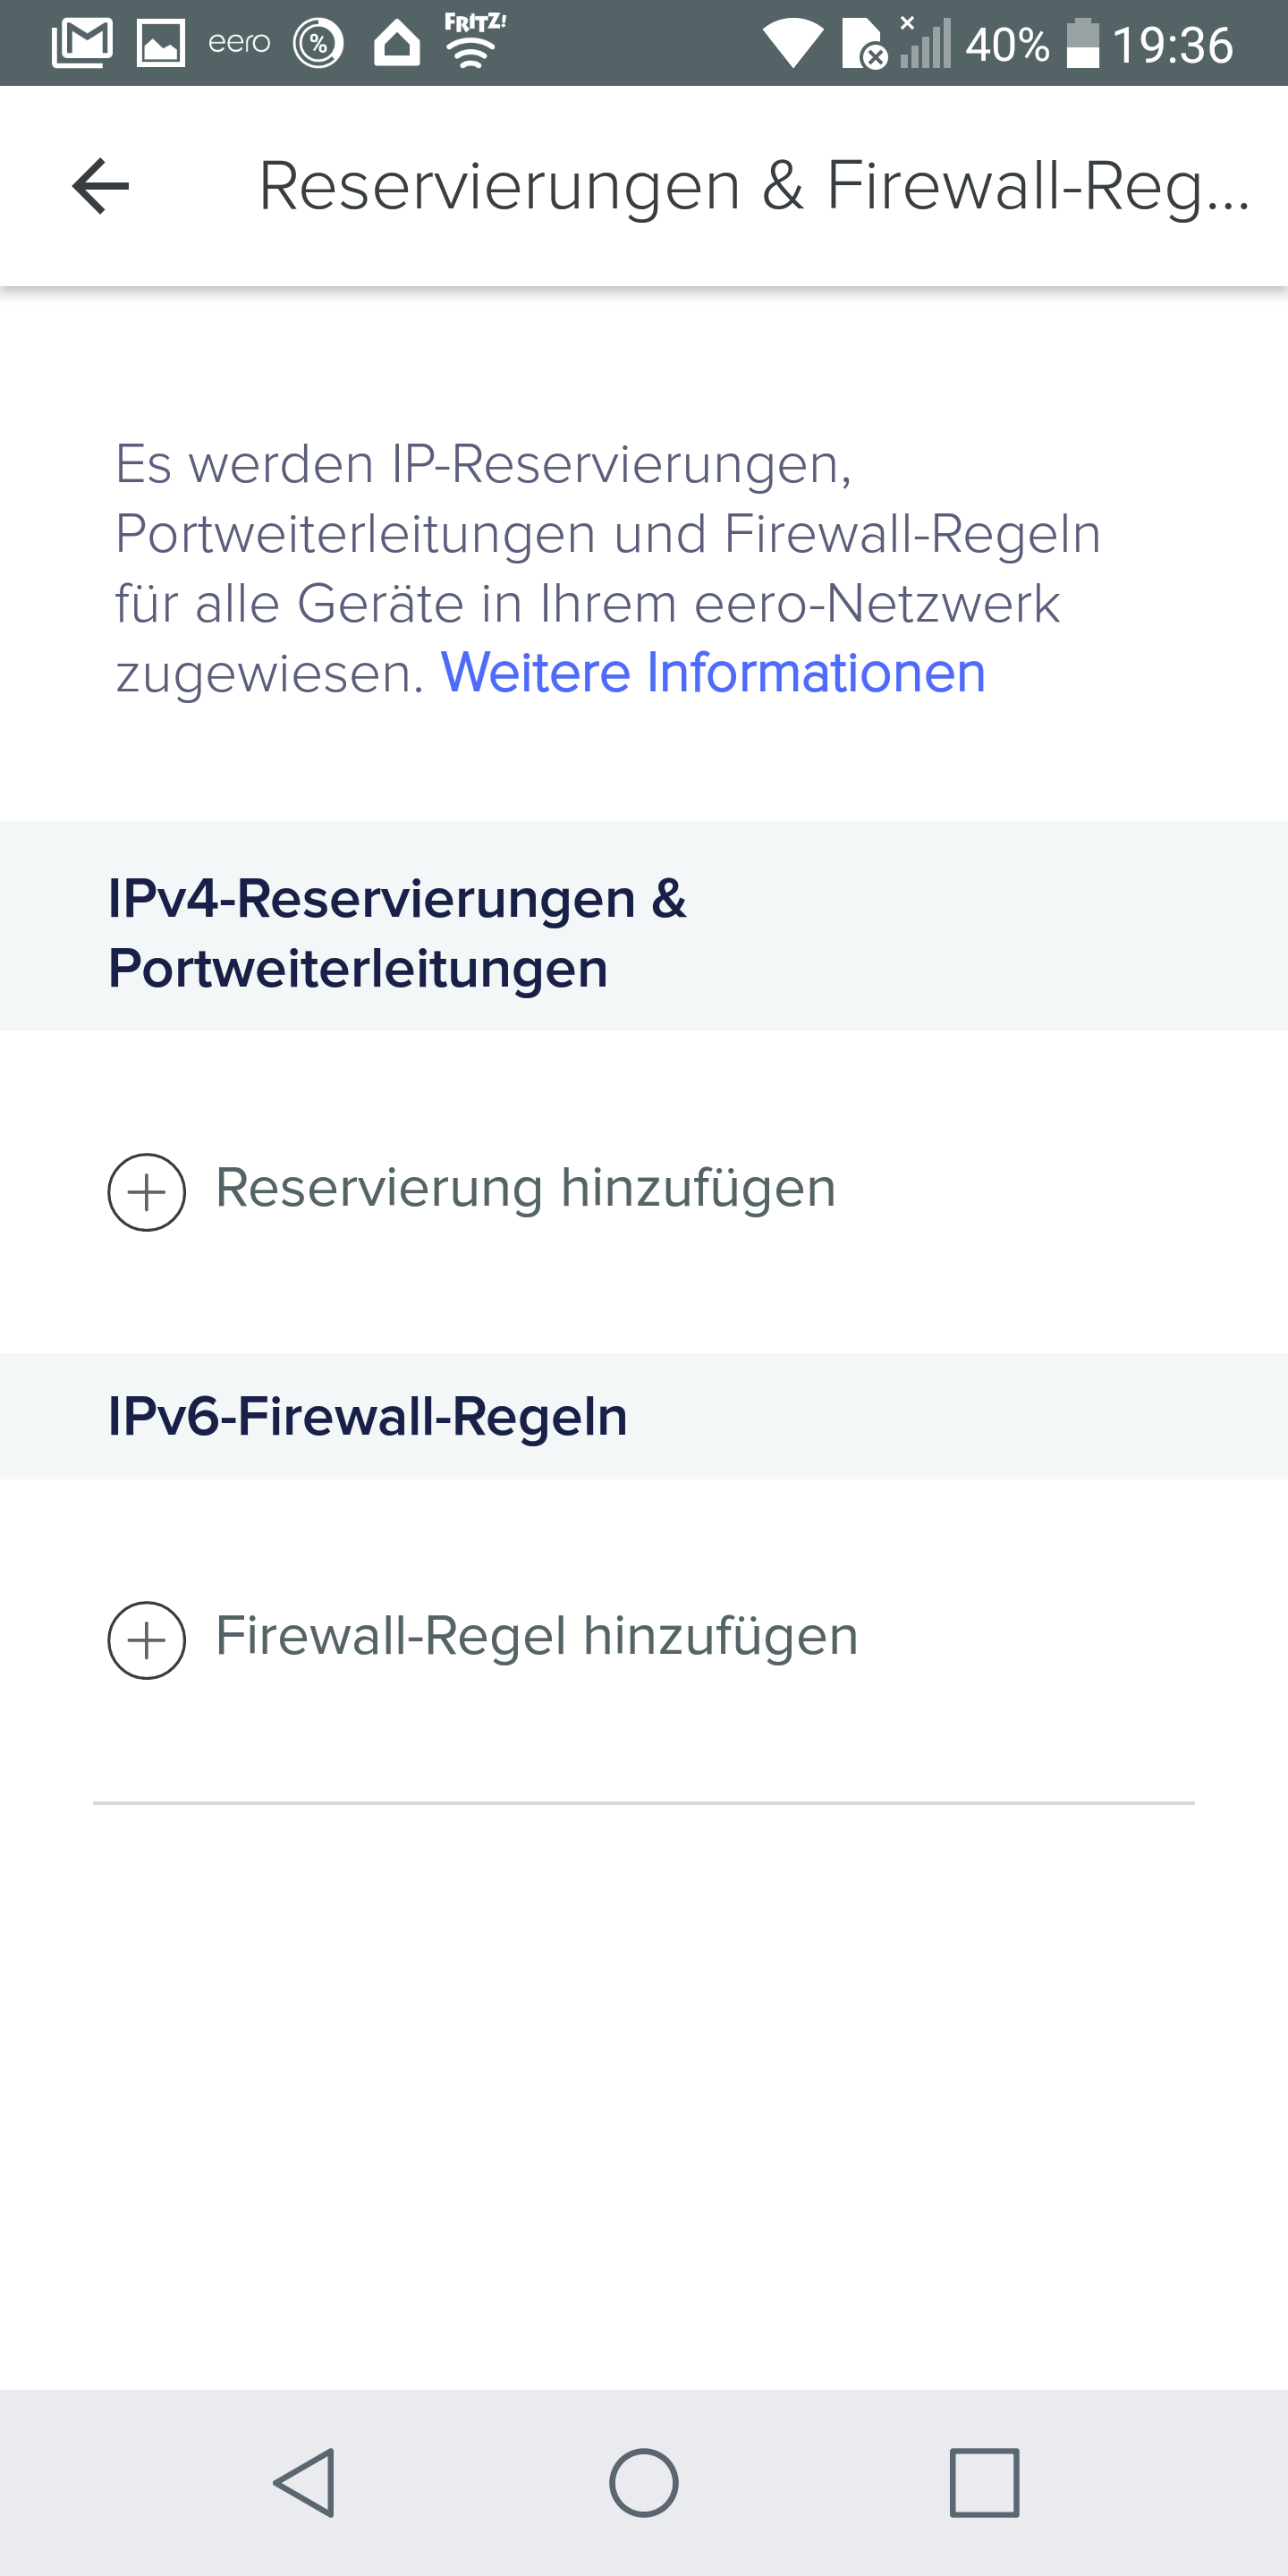Open recent apps with the square button
The width and height of the screenshot is (1288, 2576).
tap(984, 2482)
